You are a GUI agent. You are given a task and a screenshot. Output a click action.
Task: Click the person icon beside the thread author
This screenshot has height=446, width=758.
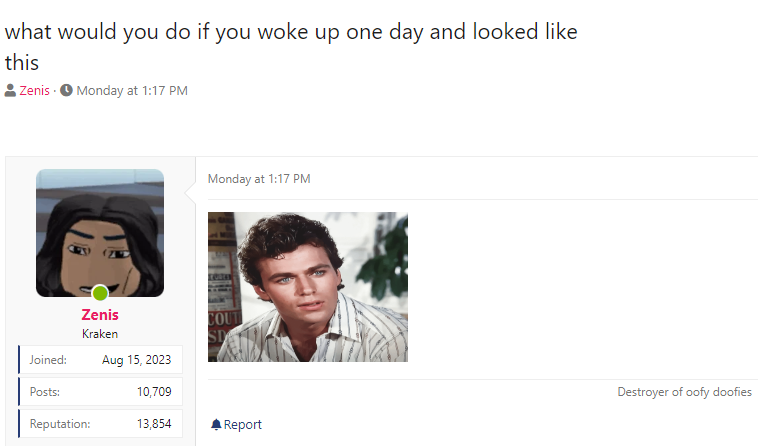(10, 91)
